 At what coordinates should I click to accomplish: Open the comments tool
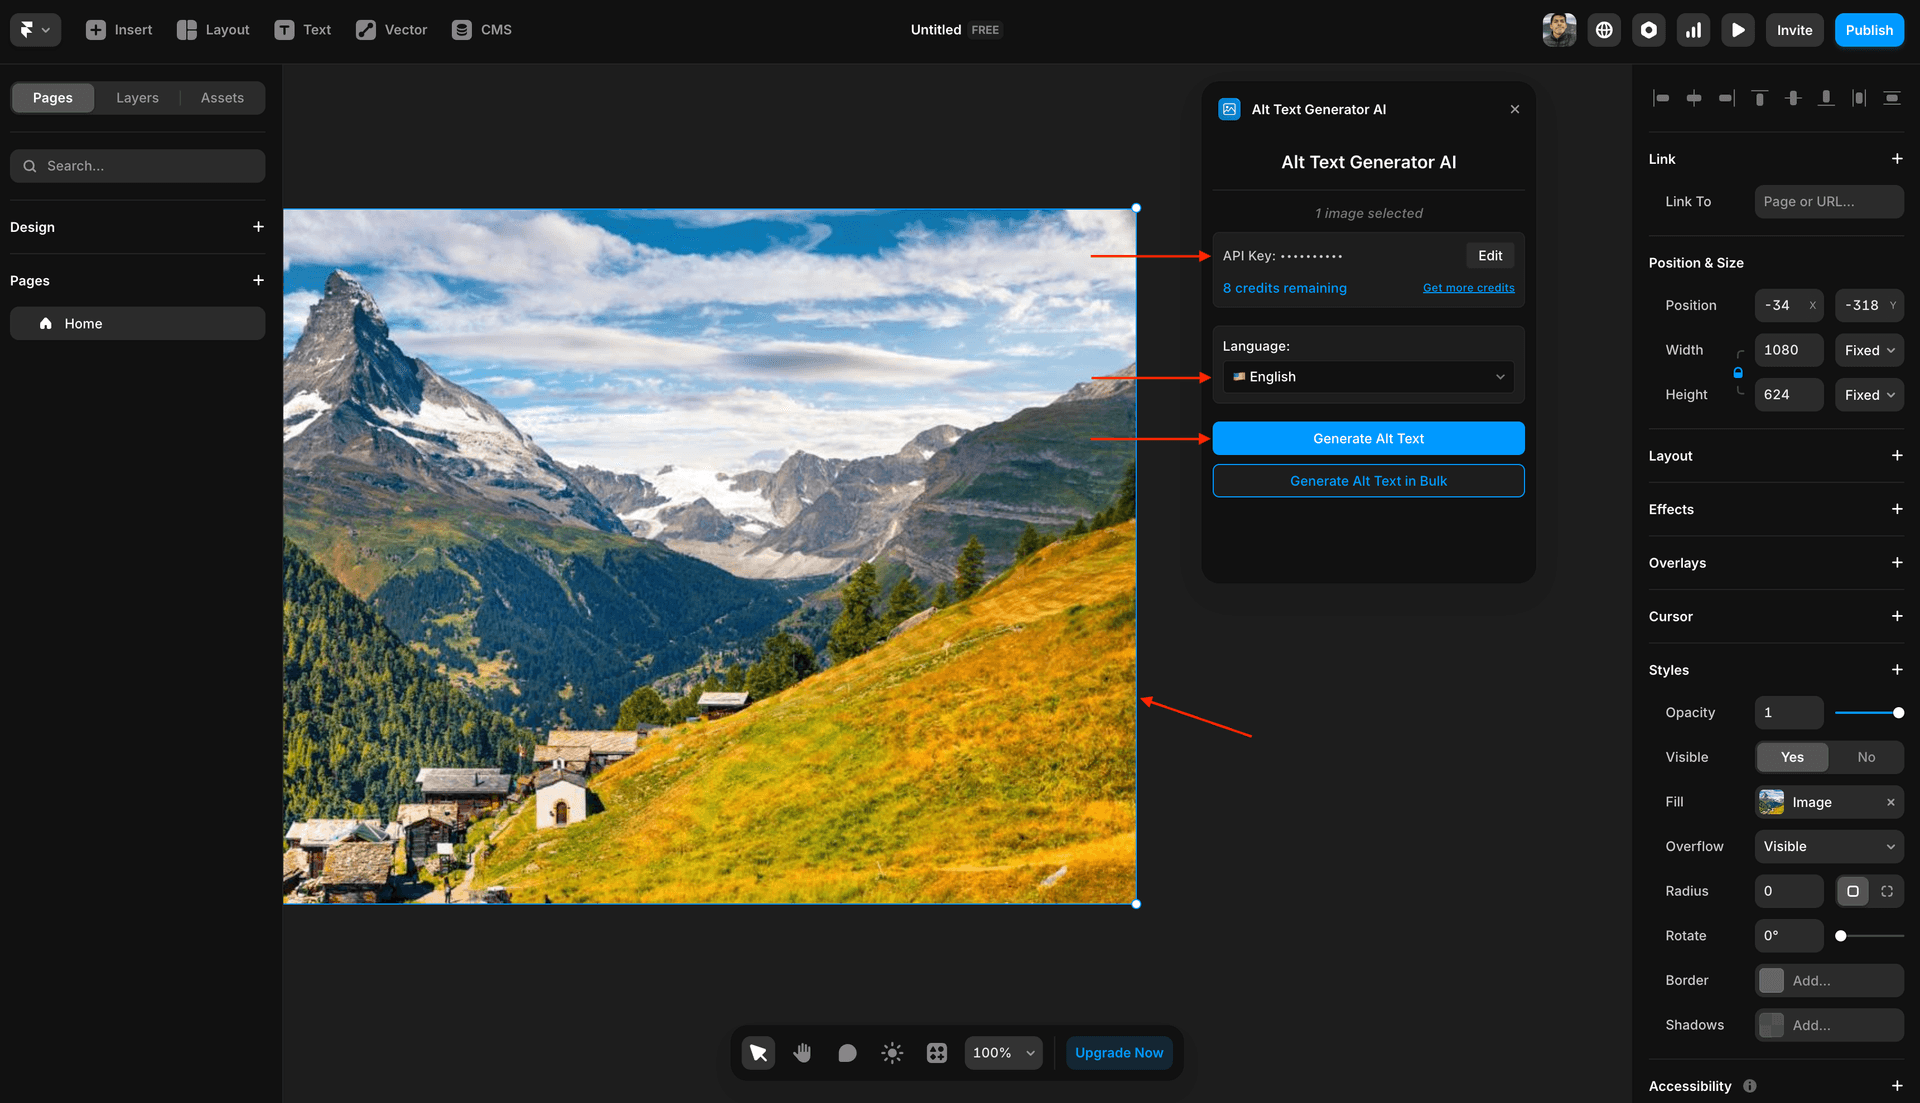tap(847, 1052)
